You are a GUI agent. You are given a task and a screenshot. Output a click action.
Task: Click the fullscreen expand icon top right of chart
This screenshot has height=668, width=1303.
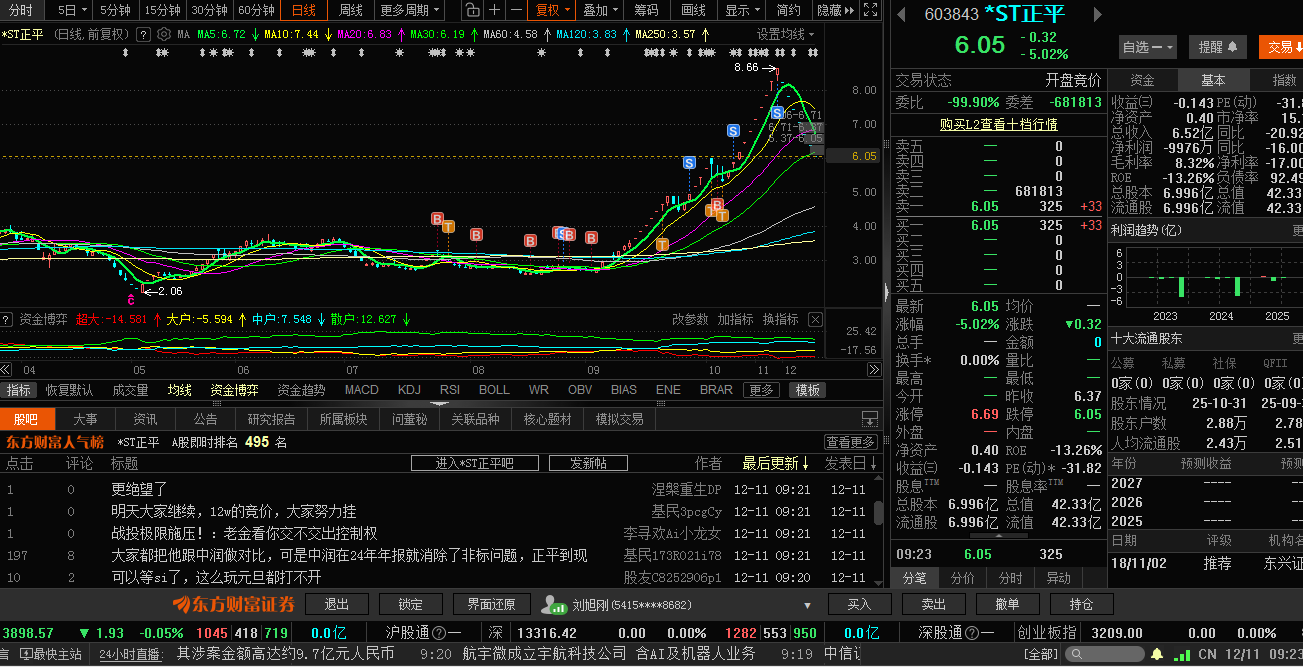click(x=869, y=11)
